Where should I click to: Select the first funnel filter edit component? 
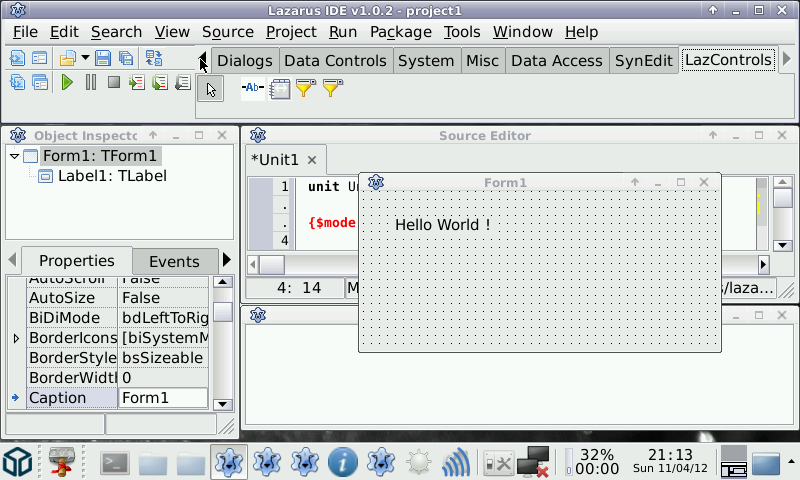point(306,88)
